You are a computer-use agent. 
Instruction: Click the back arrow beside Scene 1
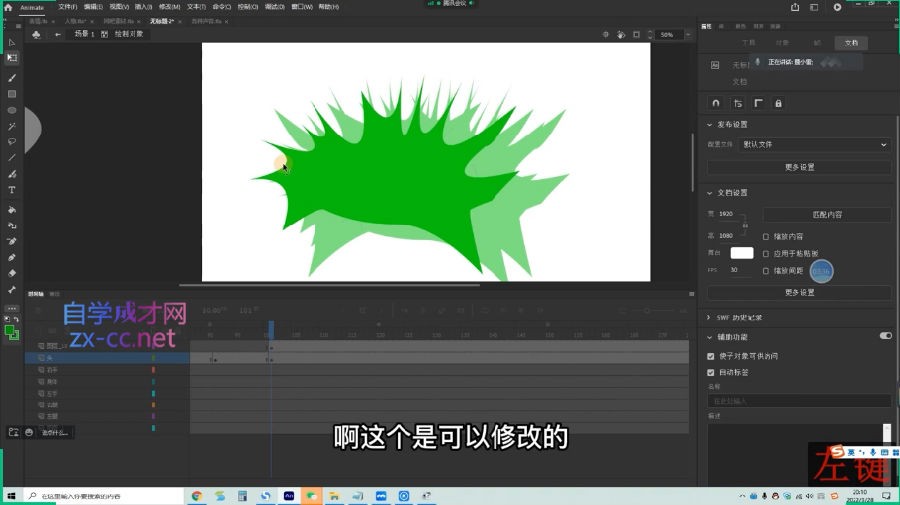pyautogui.click(x=57, y=34)
